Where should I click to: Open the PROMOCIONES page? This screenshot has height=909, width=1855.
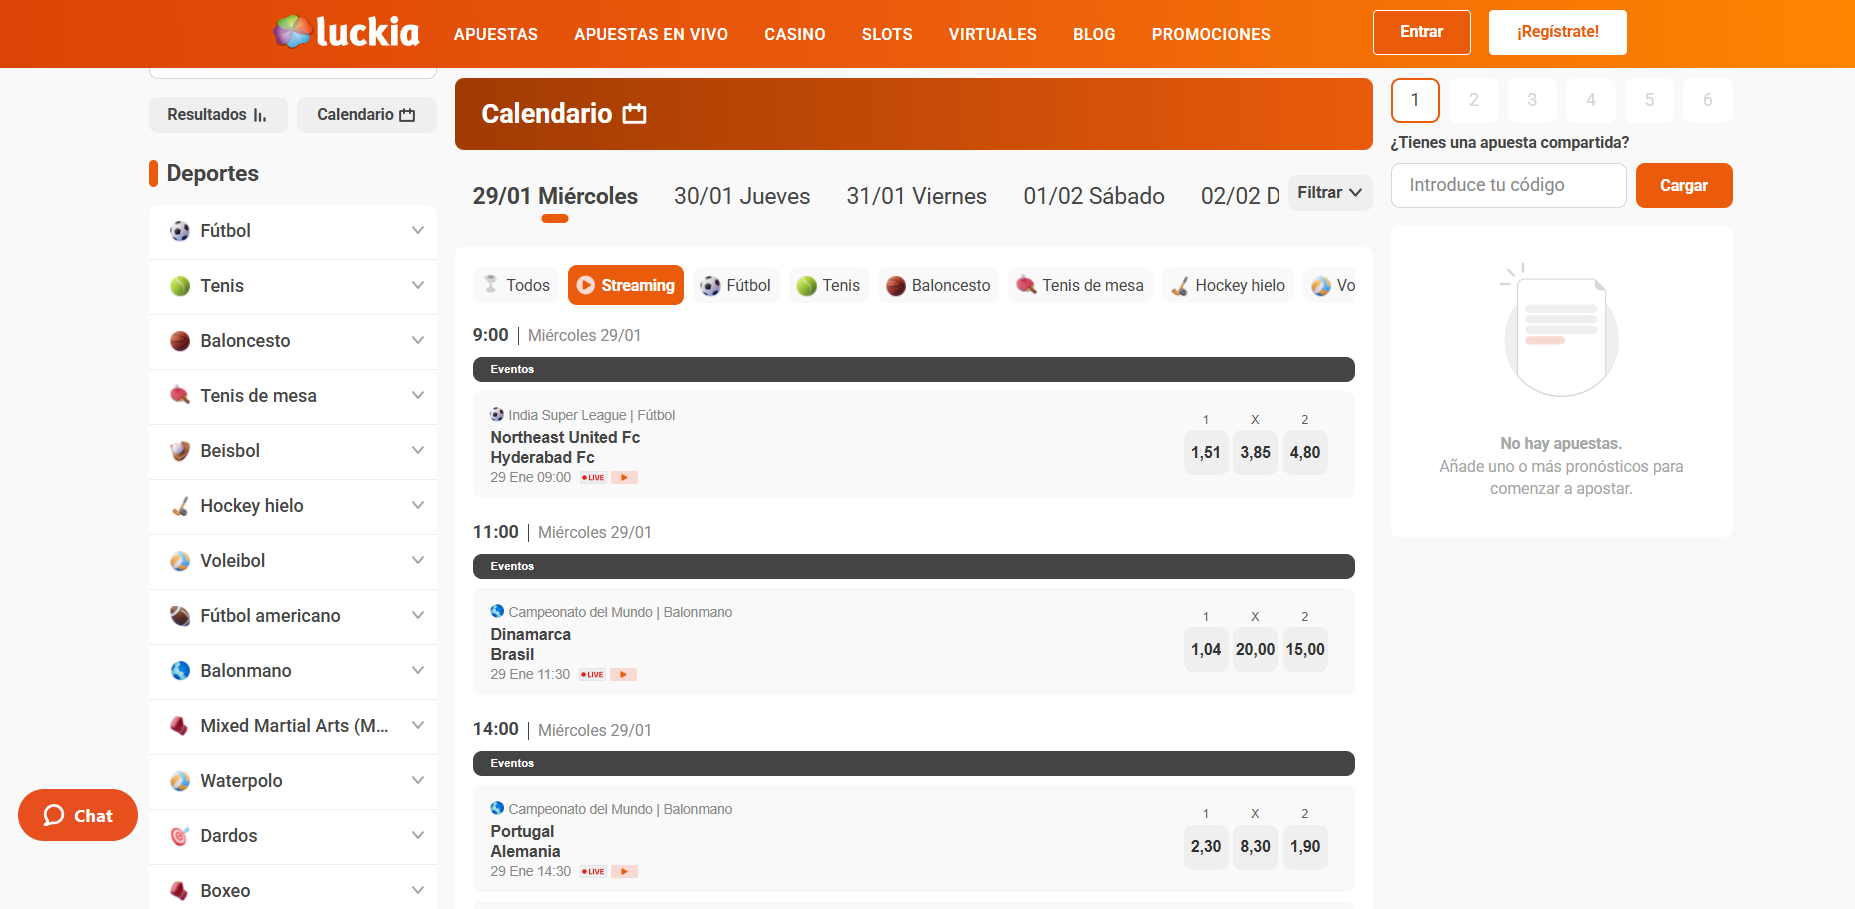coord(1211,34)
